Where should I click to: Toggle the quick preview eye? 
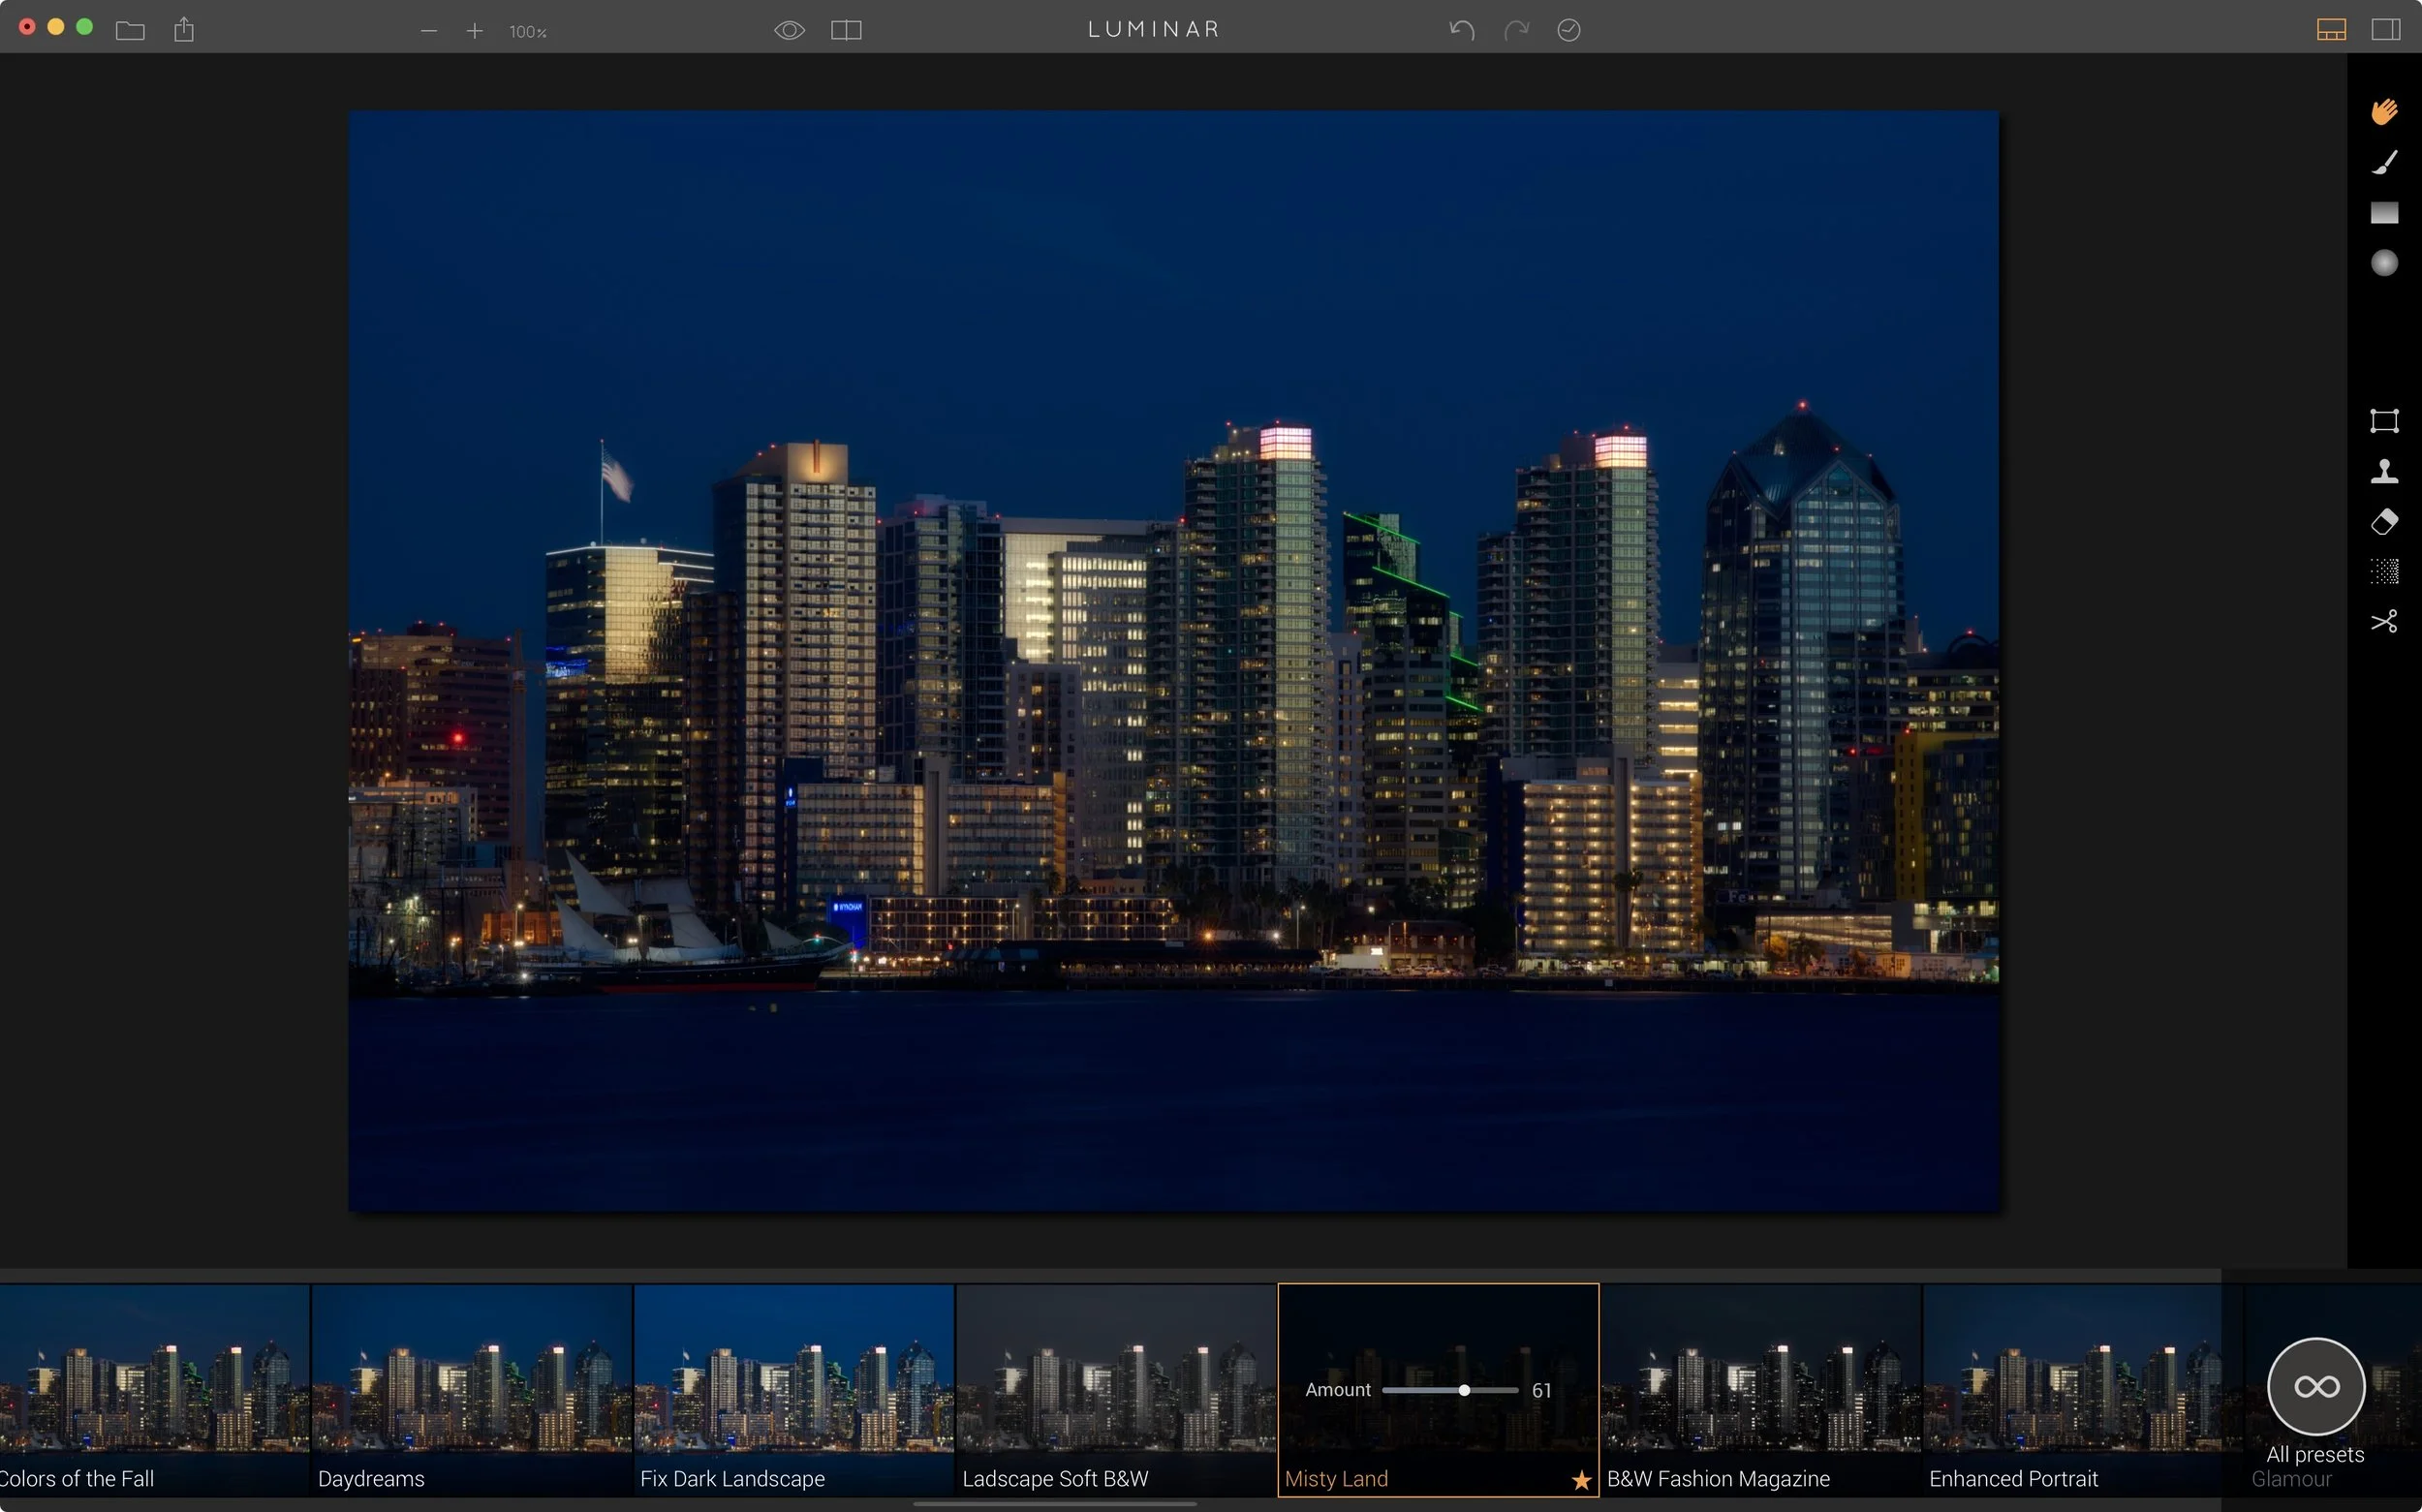coord(789,30)
